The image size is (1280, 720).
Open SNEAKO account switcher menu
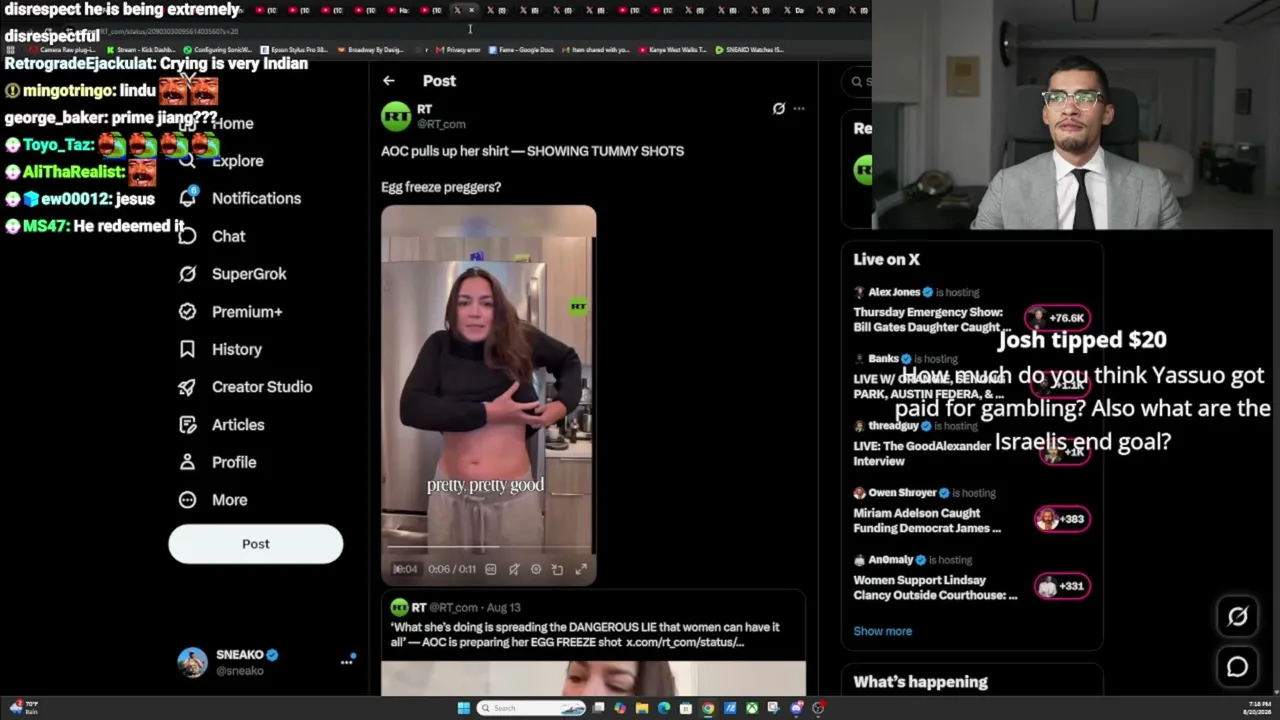tap(346, 662)
